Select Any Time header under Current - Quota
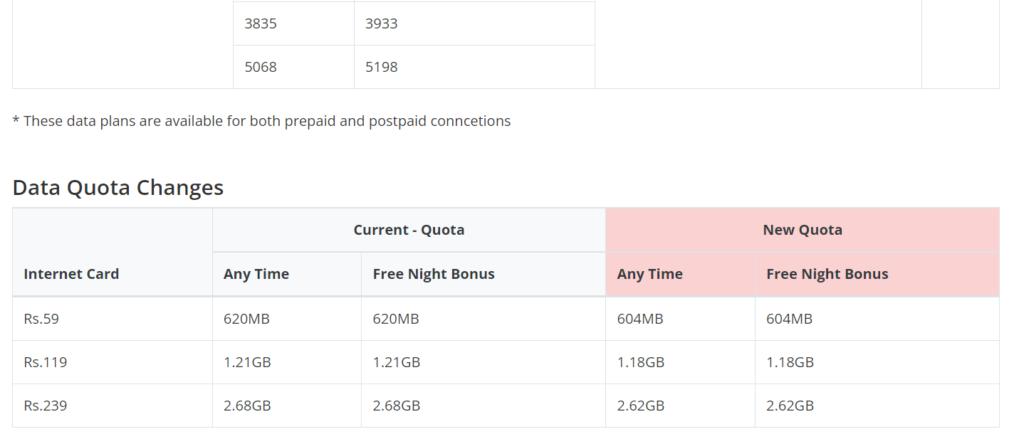The height and width of the screenshot is (444, 1024). 287,274
